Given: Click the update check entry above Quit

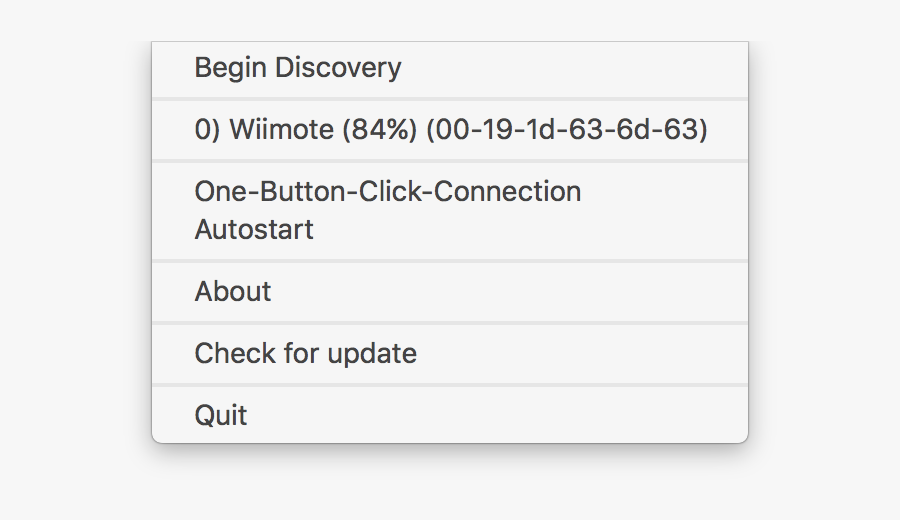Looking at the screenshot, I should click(305, 354).
